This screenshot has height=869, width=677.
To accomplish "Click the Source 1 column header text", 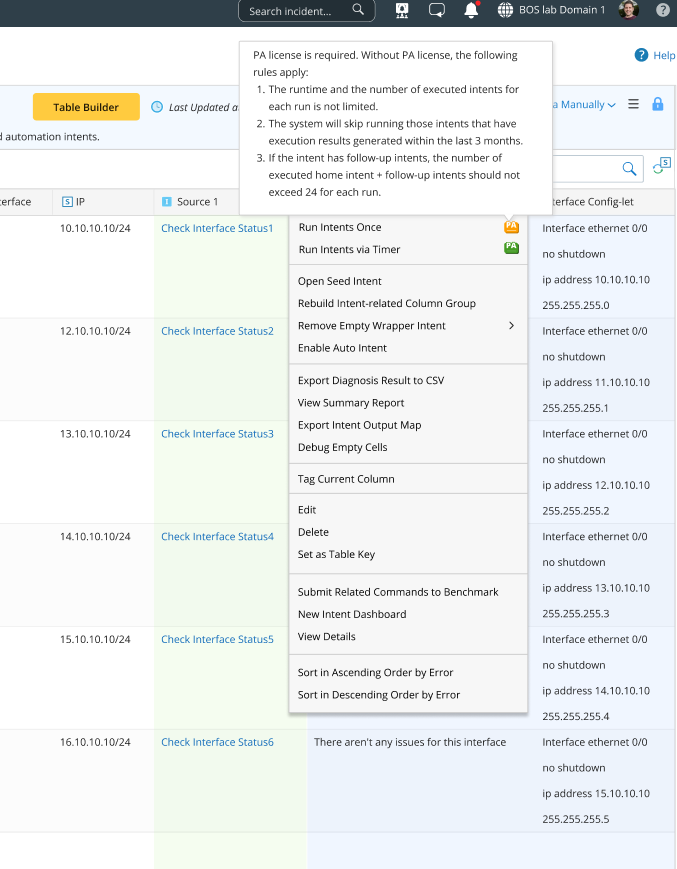I will [197, 202].
